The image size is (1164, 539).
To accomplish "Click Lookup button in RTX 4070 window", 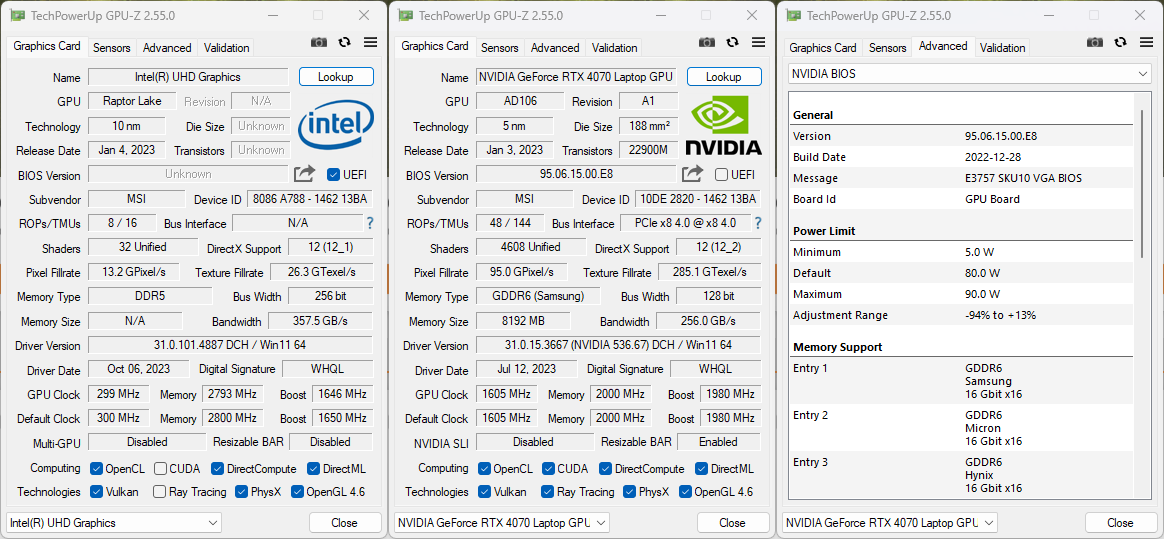I will (x=724, y=76).
